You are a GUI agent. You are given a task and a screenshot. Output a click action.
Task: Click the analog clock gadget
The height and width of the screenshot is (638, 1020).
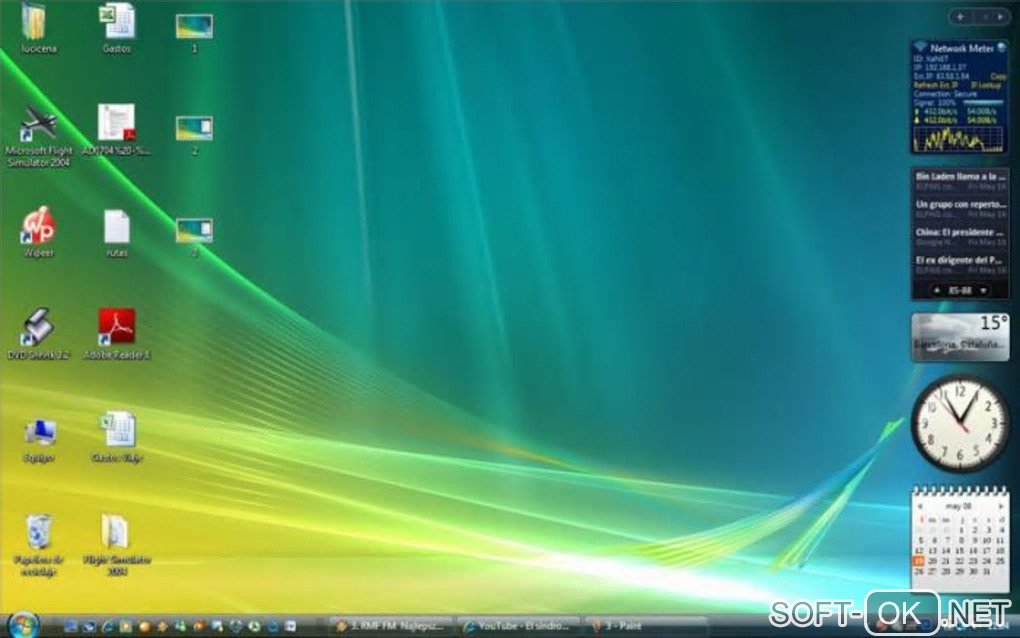click(960, 423)
